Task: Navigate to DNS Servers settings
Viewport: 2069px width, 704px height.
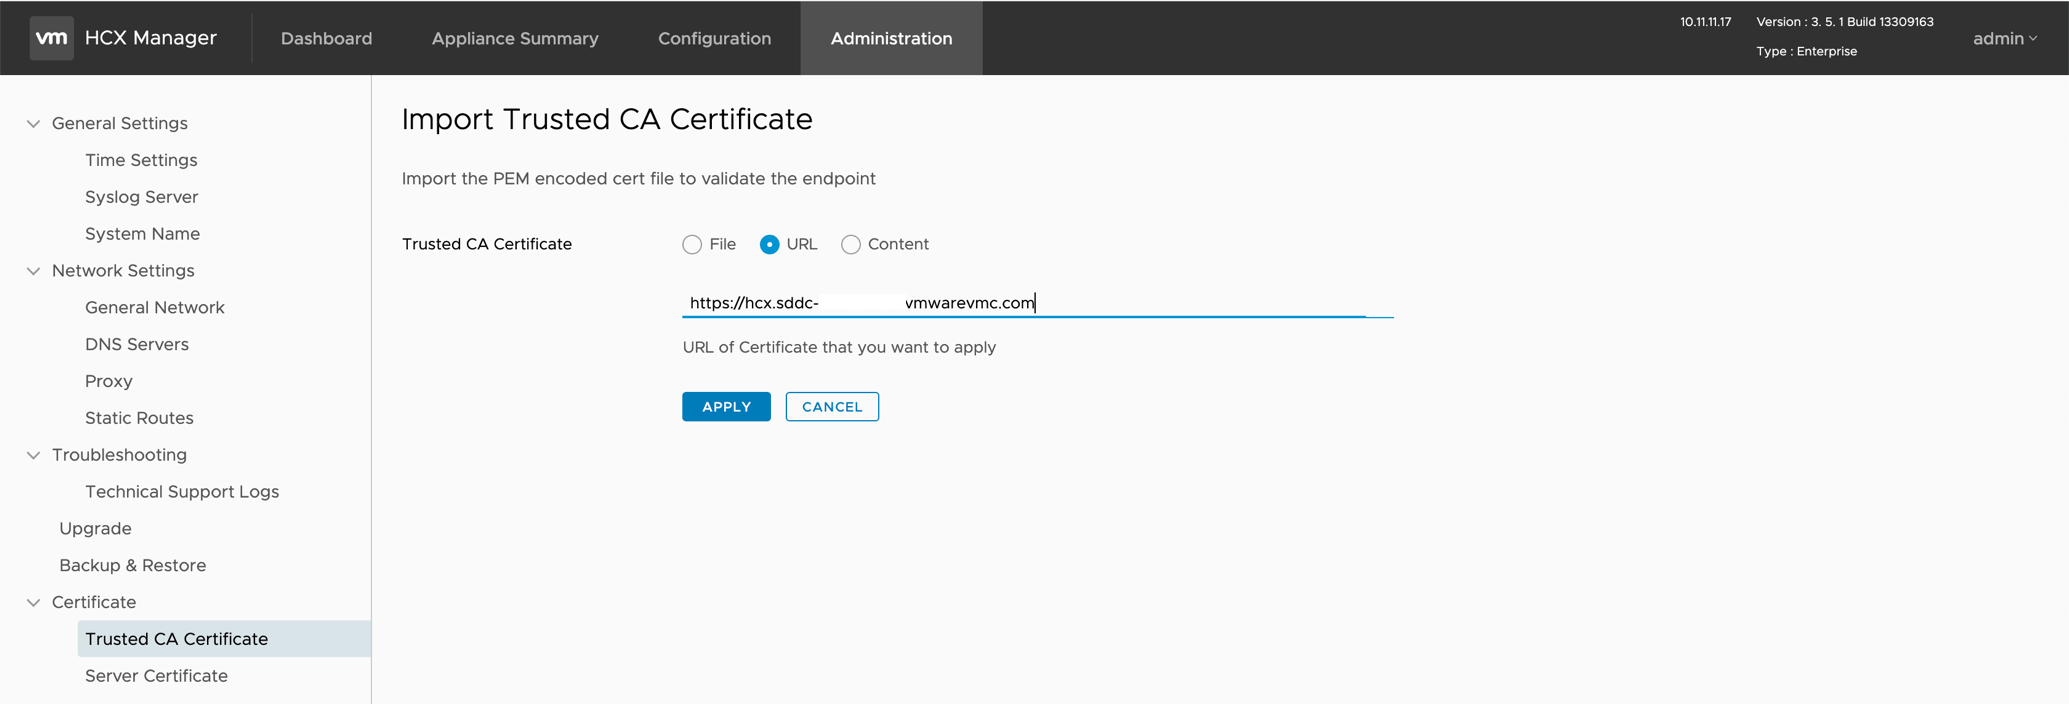Action: pos(137,344)
